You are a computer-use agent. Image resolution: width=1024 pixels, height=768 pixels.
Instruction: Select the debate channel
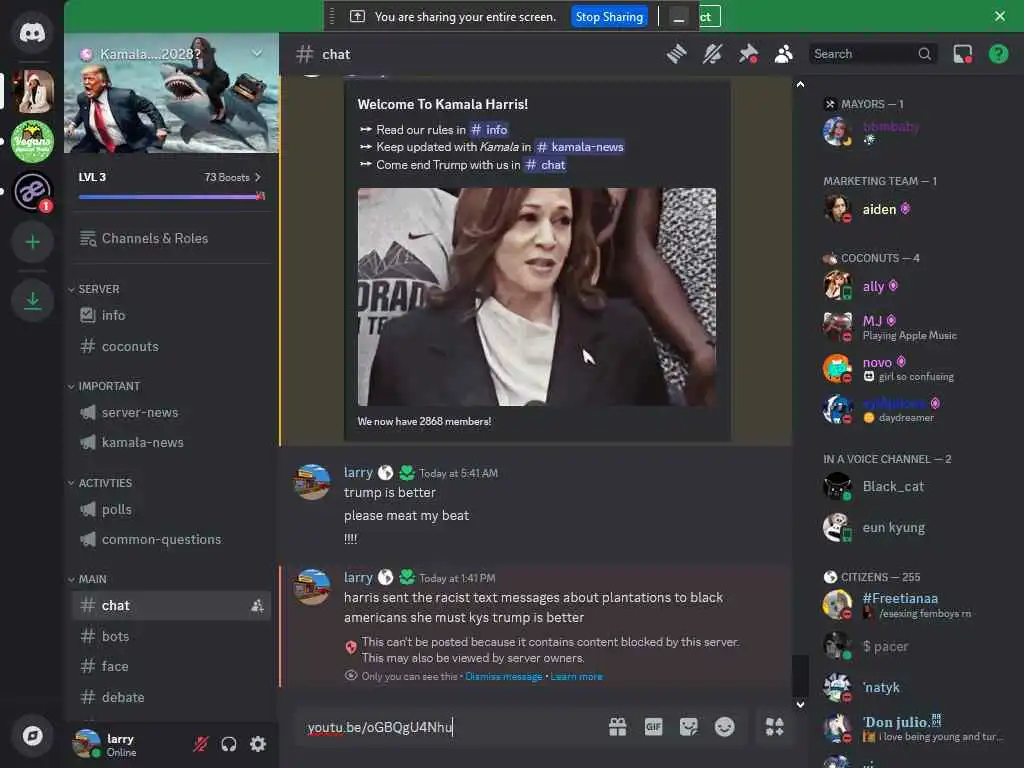172,697
